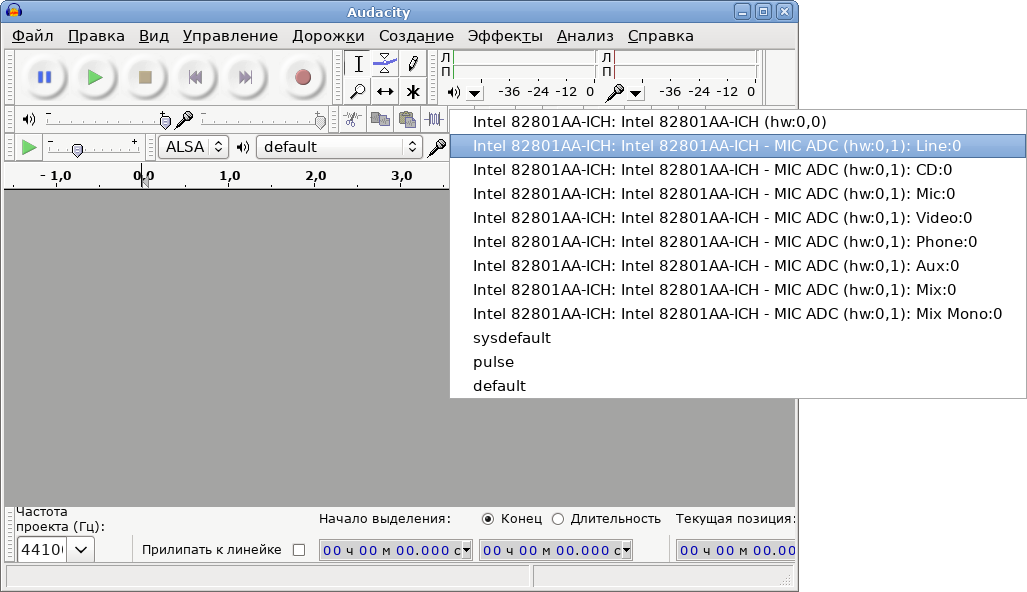1027x592 pixels.
Task: Select the 'Длительность' radio button
Action: coord(558,519)
